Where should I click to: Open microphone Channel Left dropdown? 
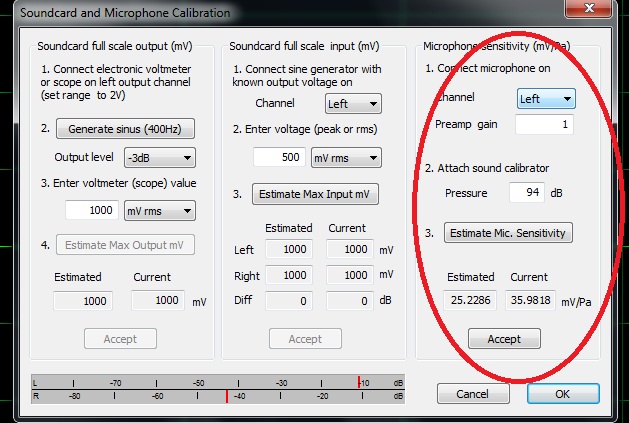546,99
